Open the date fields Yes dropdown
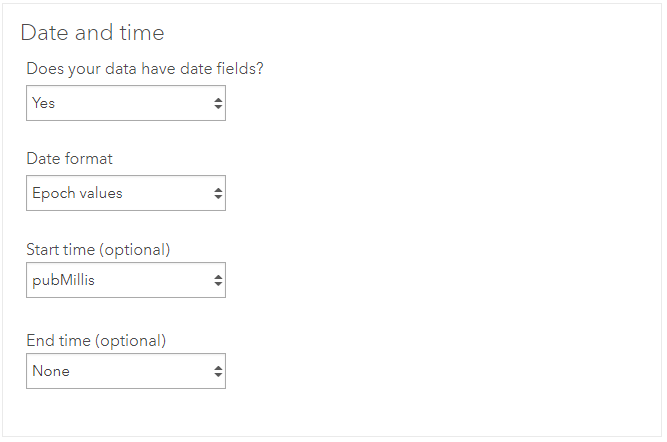This screenshot has height=442, width=667. [x=125, y=103]
